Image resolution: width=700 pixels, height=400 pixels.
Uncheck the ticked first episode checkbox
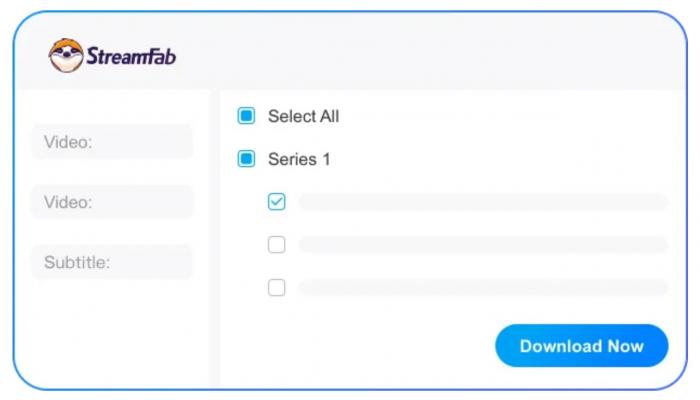[276, 201]
